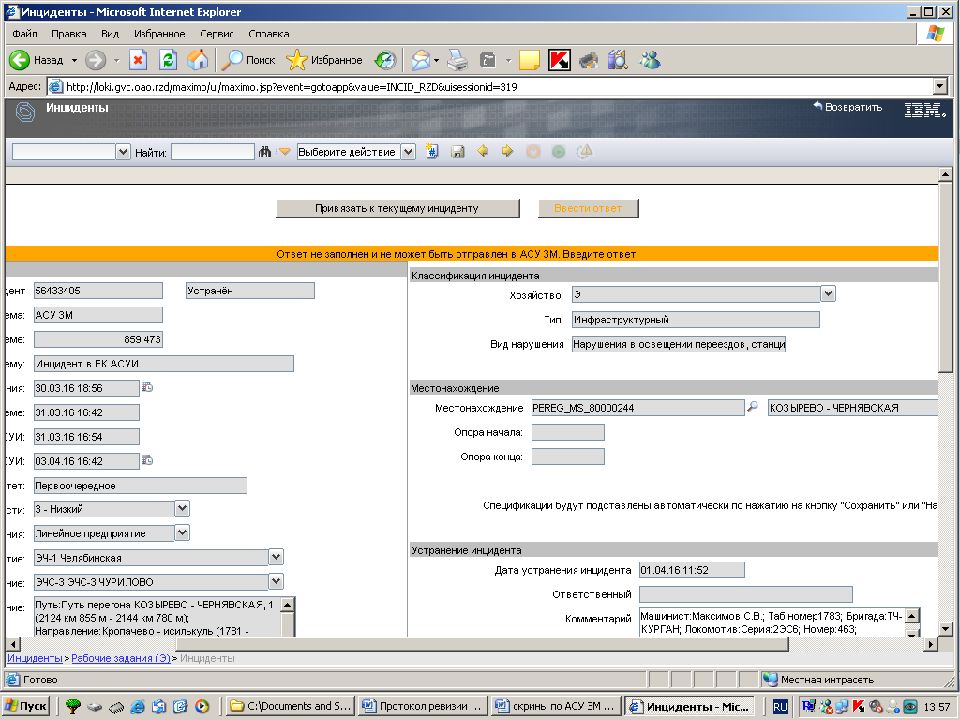Click the 'Опора начала' input field
The image size is (960, 720).
coord(568,432)
